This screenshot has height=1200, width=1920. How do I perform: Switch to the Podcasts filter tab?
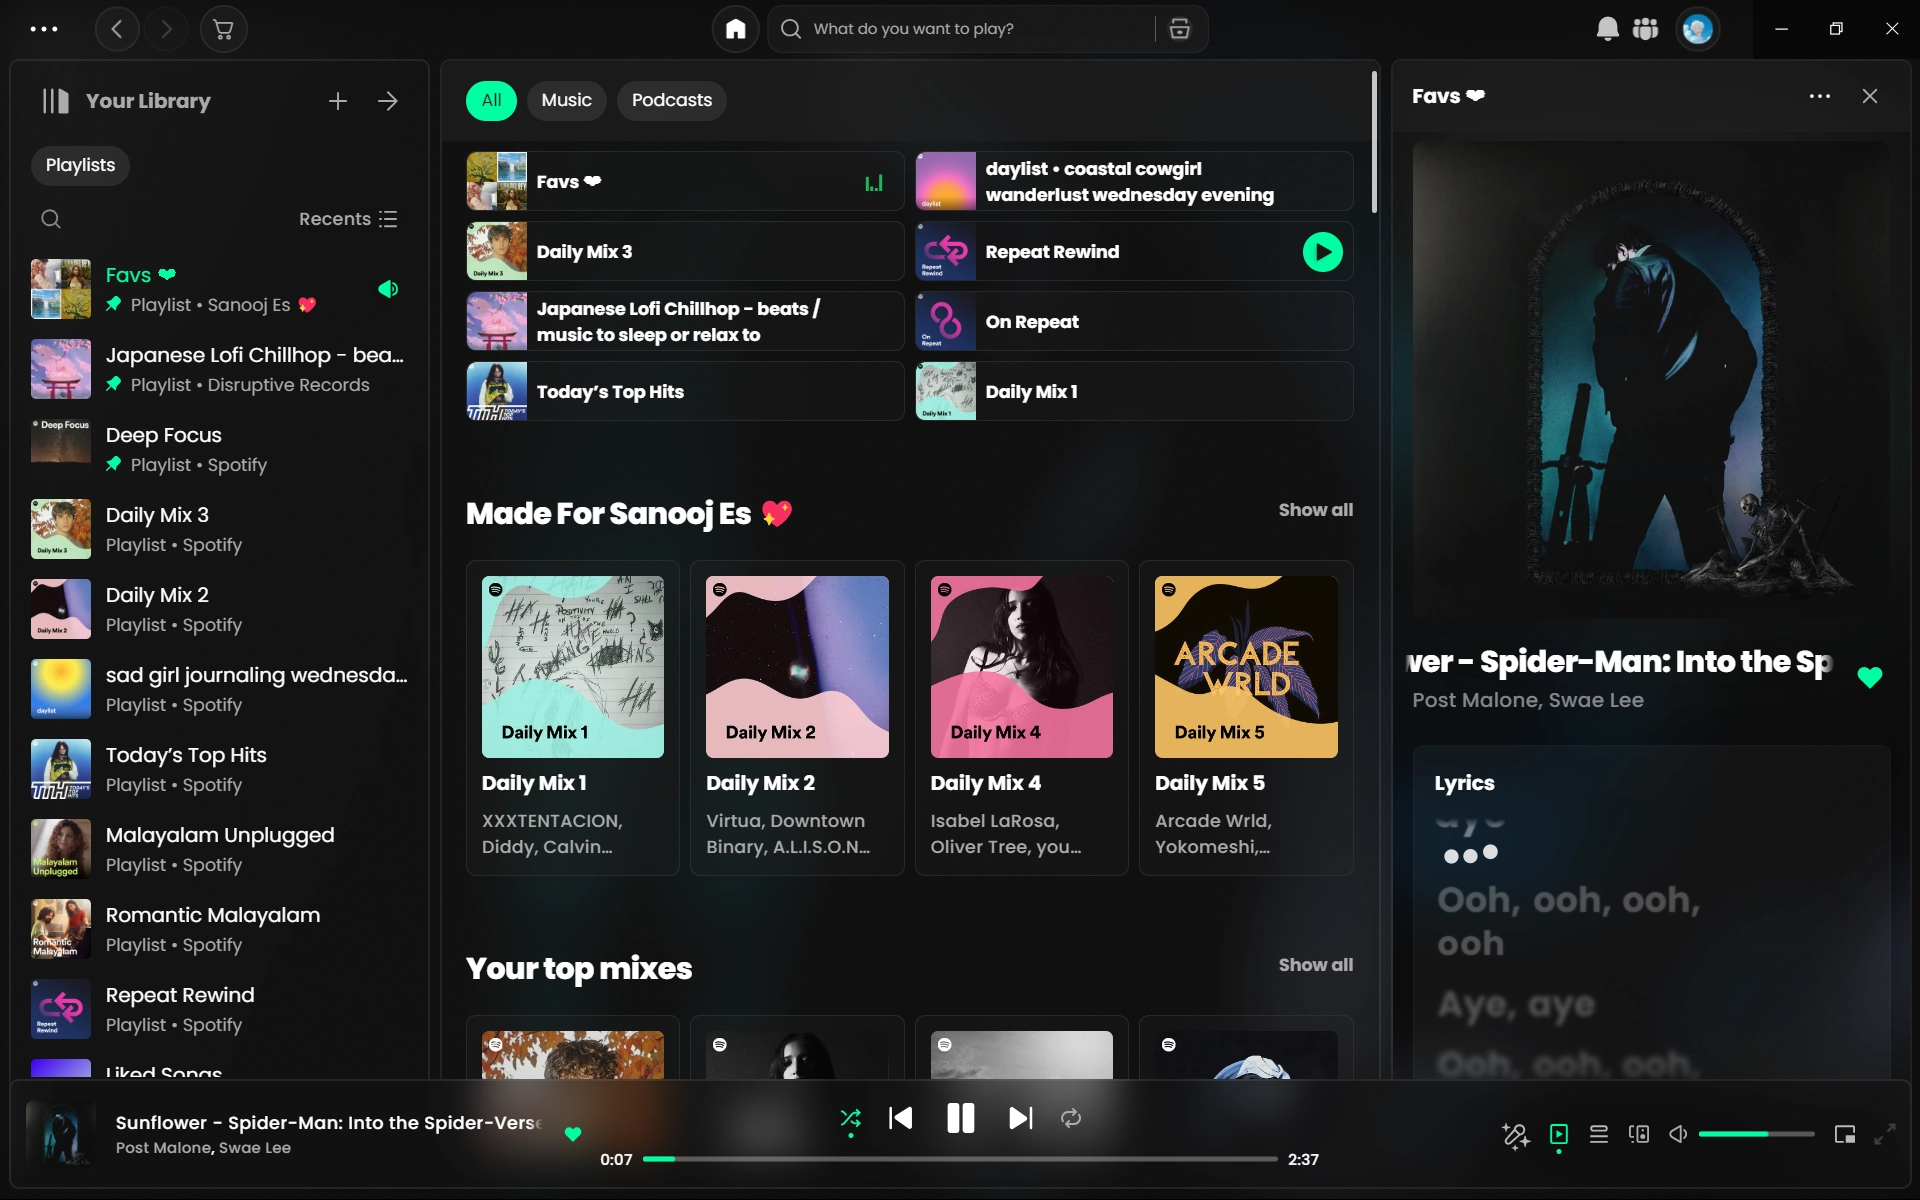[671, 100]
